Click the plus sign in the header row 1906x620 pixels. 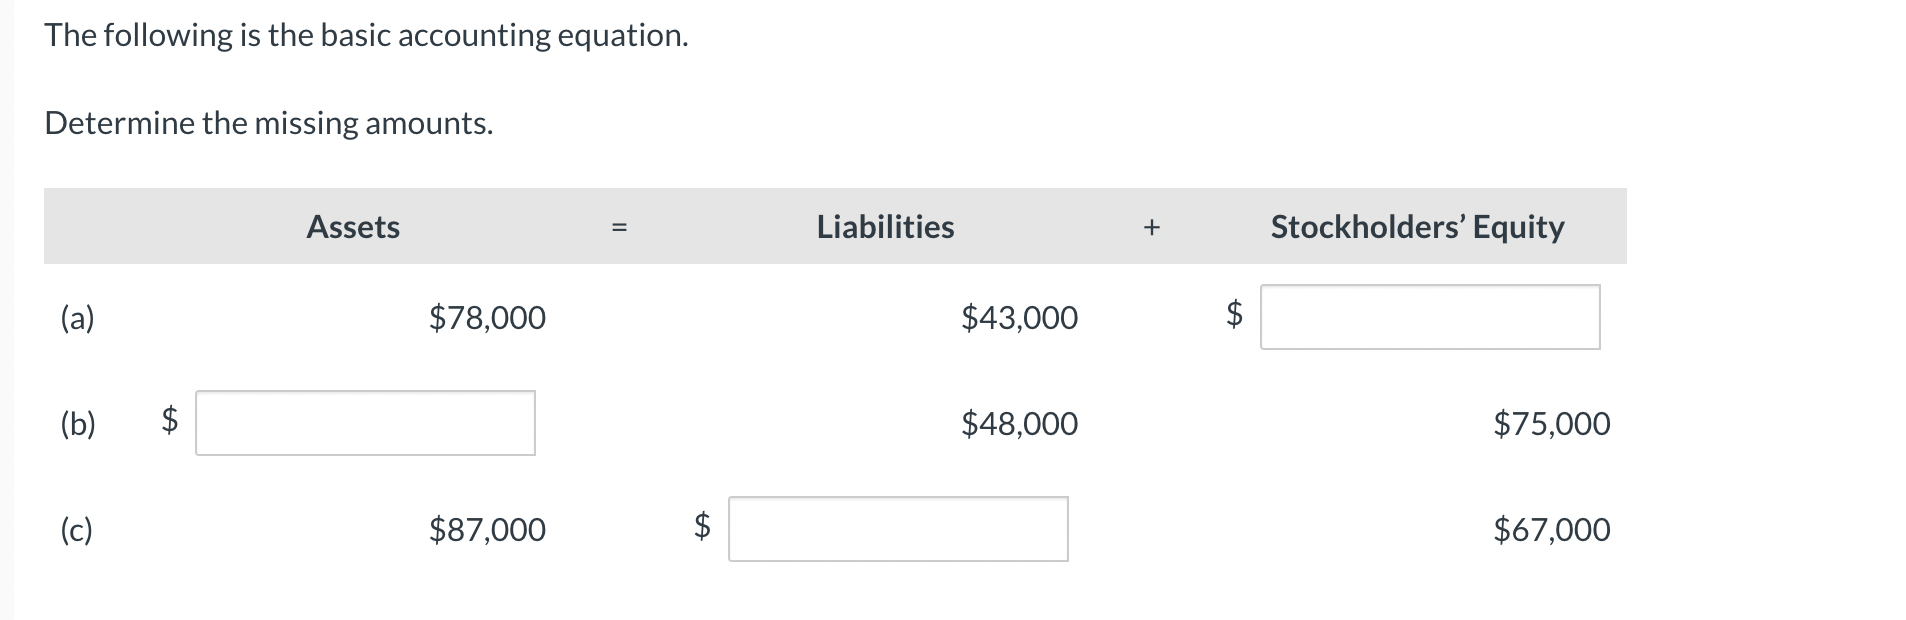click(x=1152, y=228)
